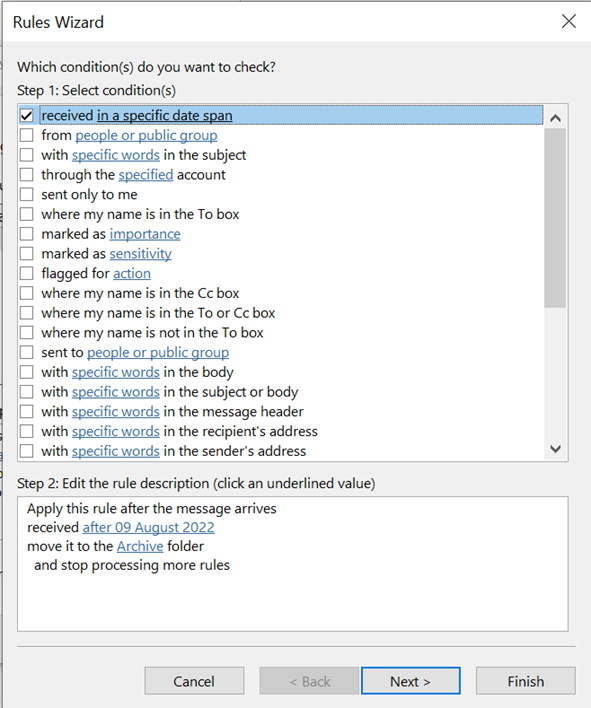The width and height of the screenshot is (591, 708).
Task: Cancel the Rules Wizard
Action: (194, 681)
